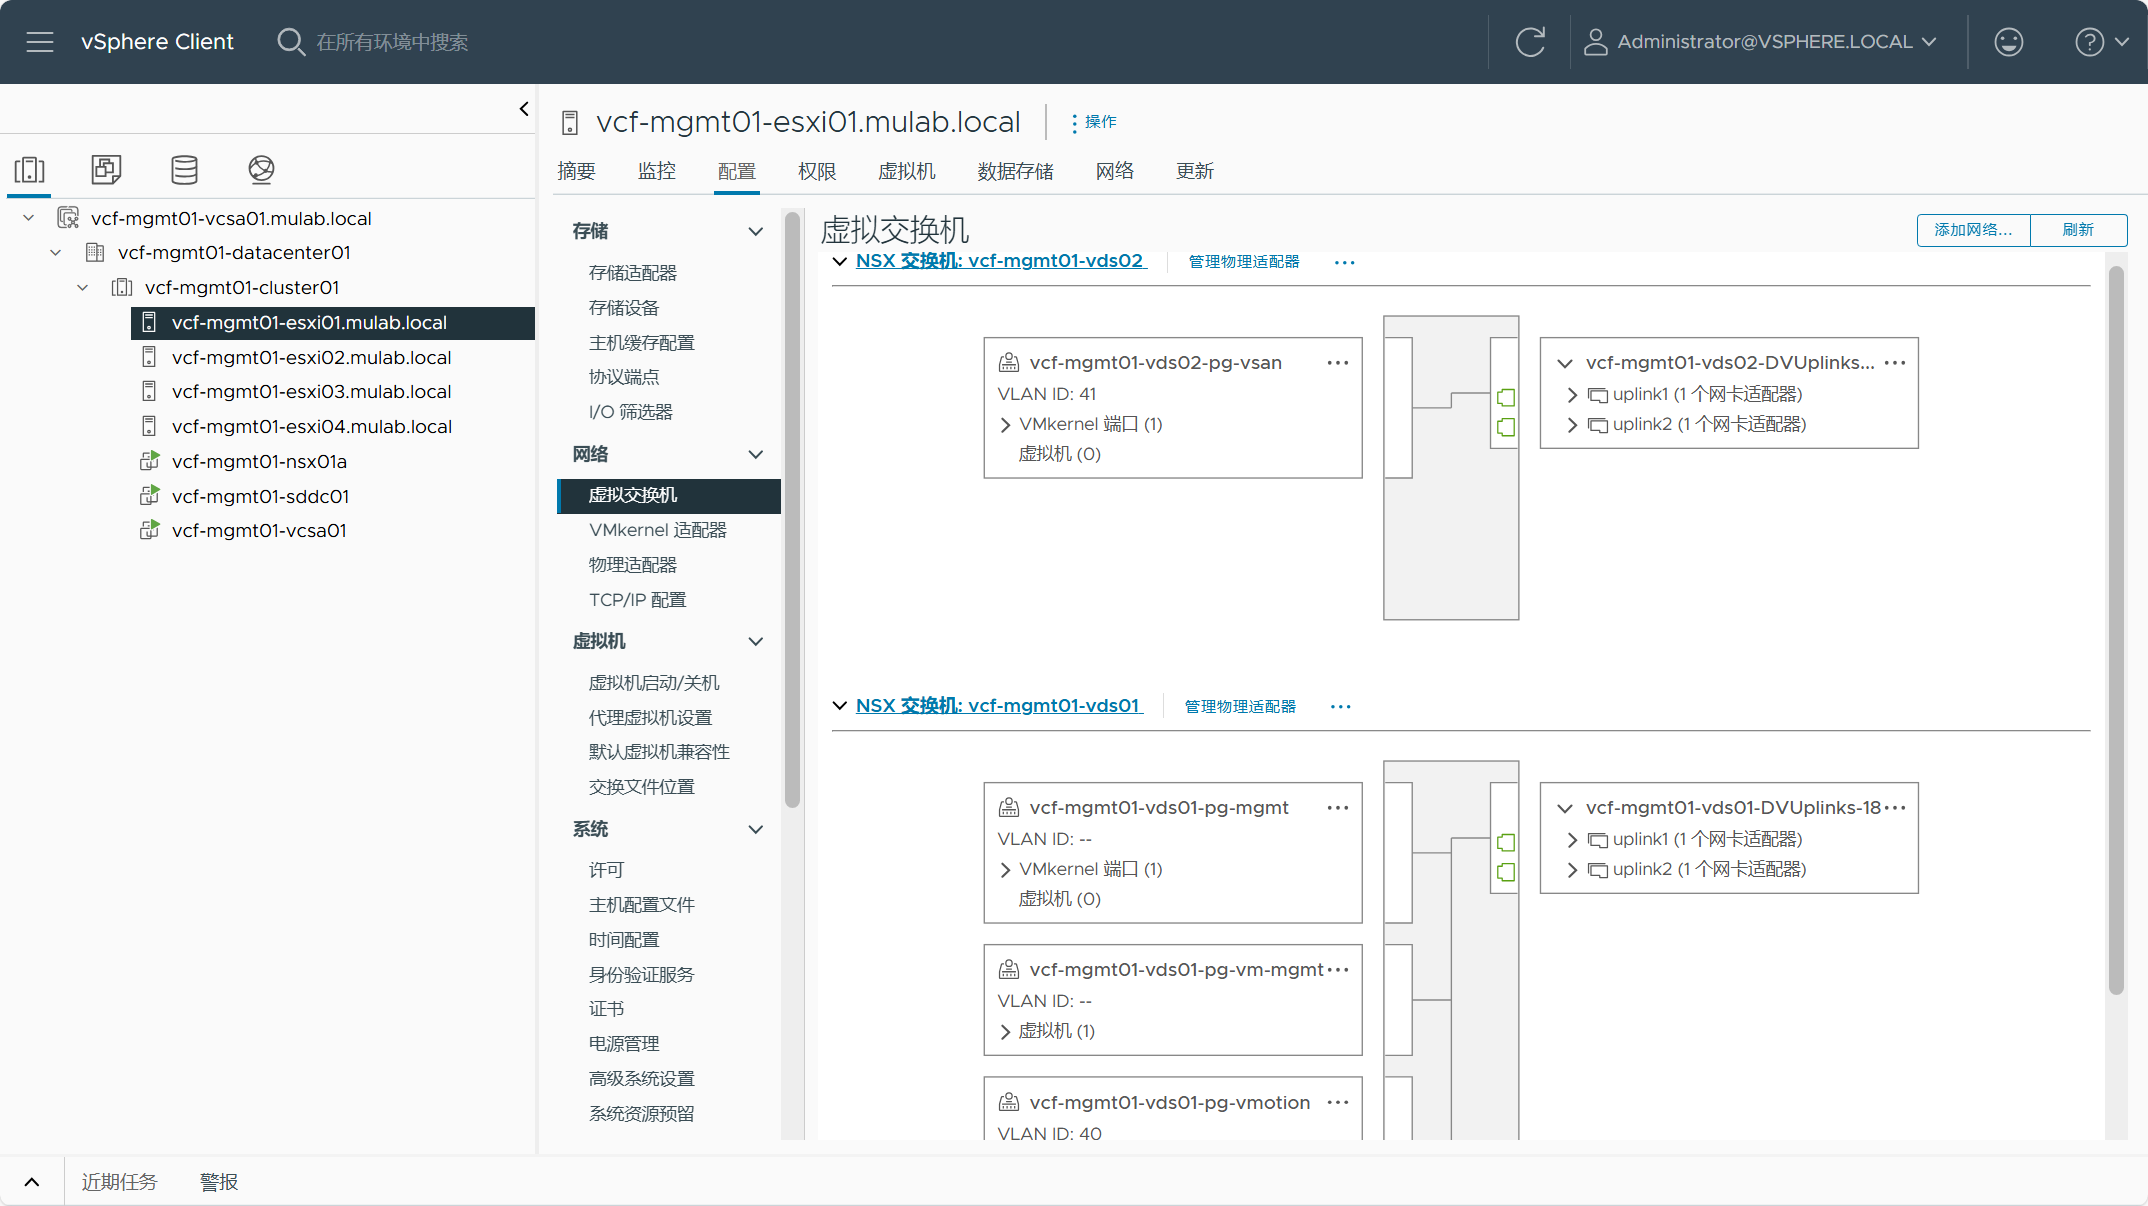Collapse the NSX switch vcf-mgmt01-vds01 section
The width and height of the screenshot is (2148, 1206).
click(840, 706)
